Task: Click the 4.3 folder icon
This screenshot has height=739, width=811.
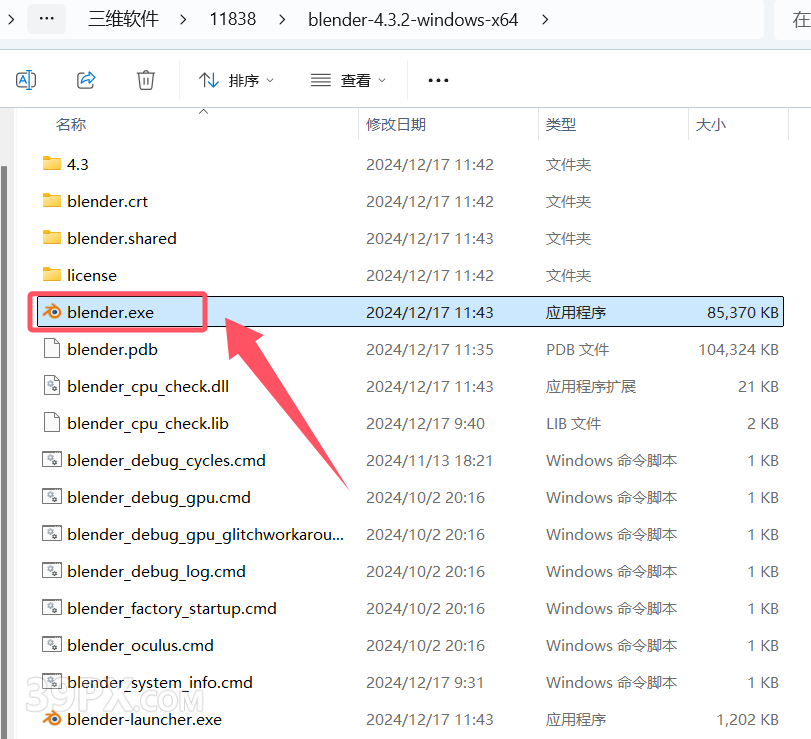Action: [x=52, y=164]
